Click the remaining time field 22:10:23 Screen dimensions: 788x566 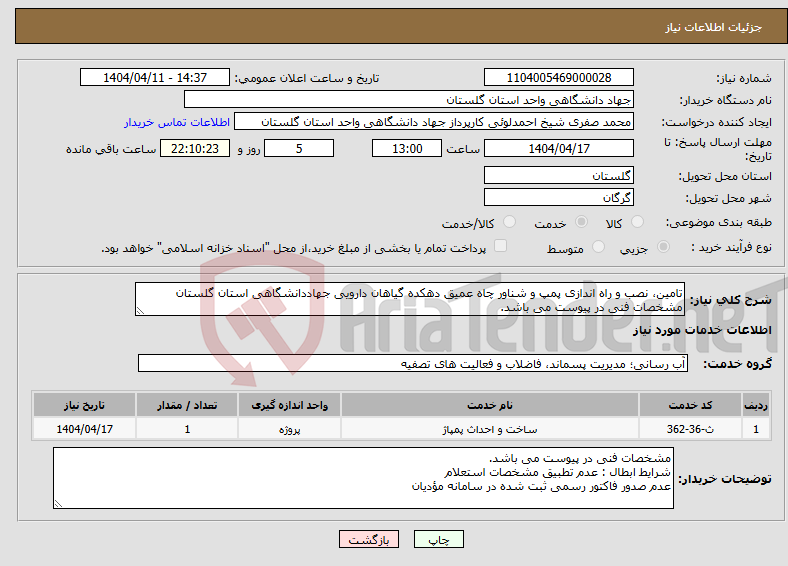click(195, 148)
